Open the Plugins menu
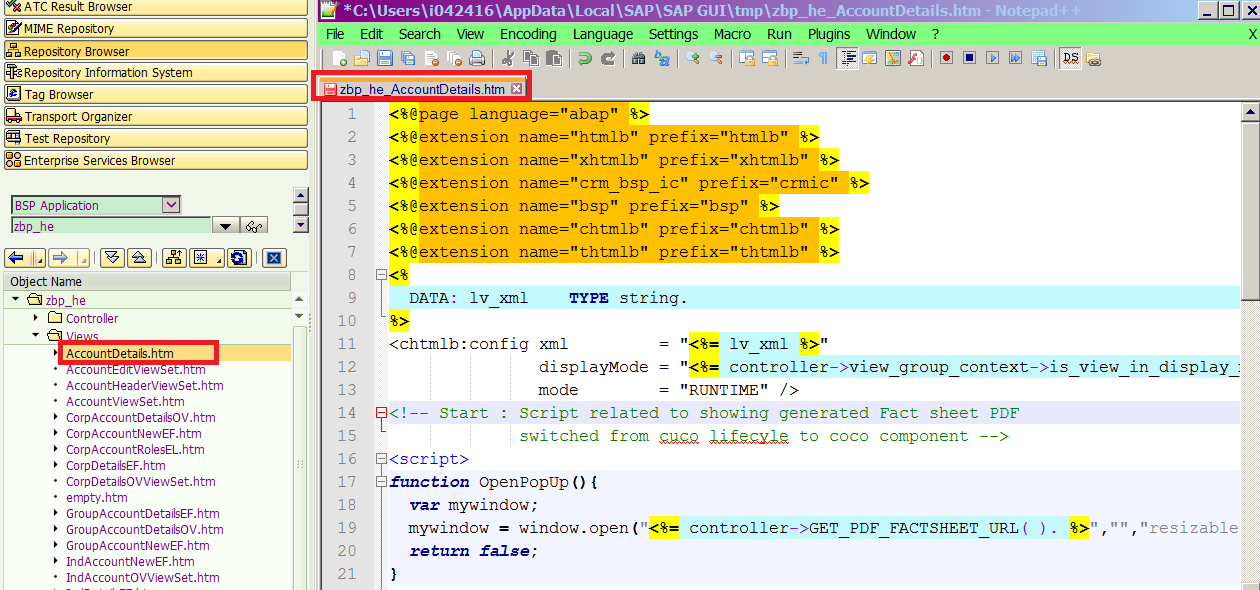Viewport: 1260px width, 590px height. click(829, 34)
